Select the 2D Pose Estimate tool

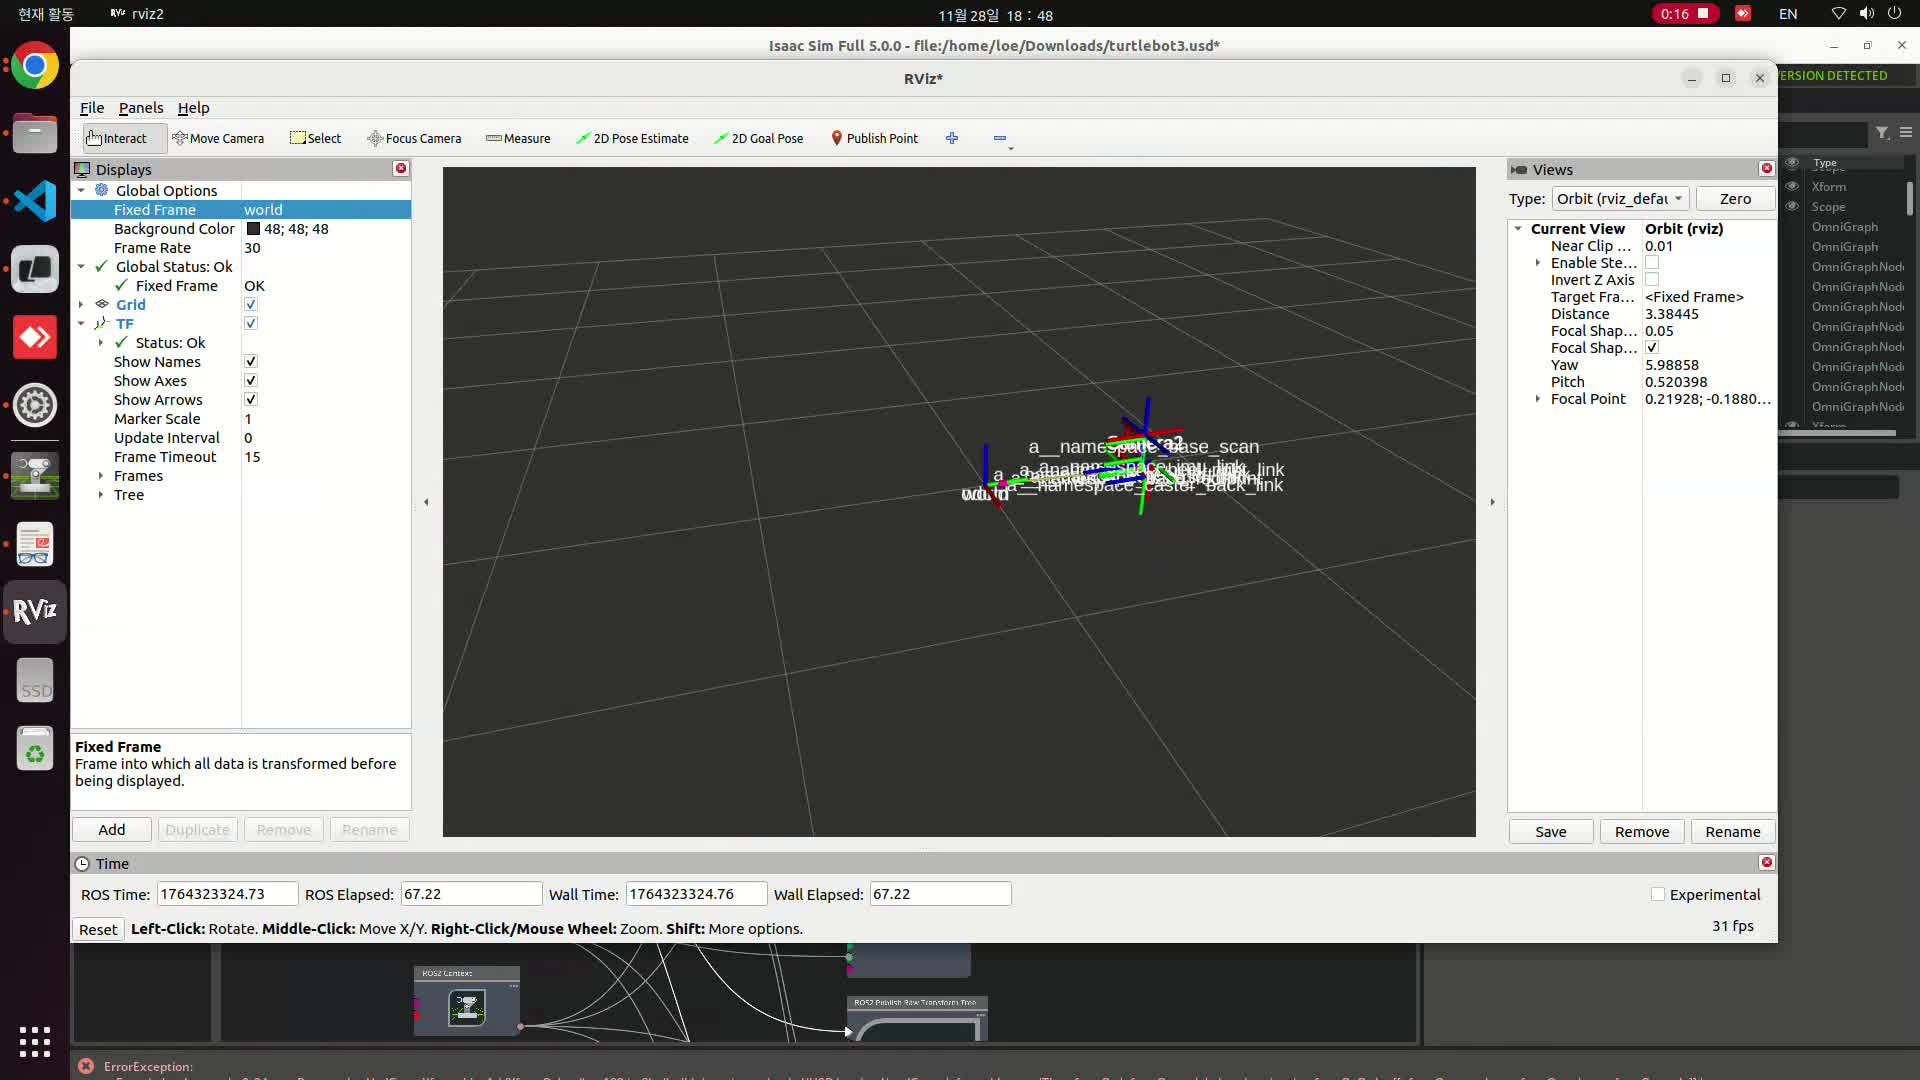(632, 138)
